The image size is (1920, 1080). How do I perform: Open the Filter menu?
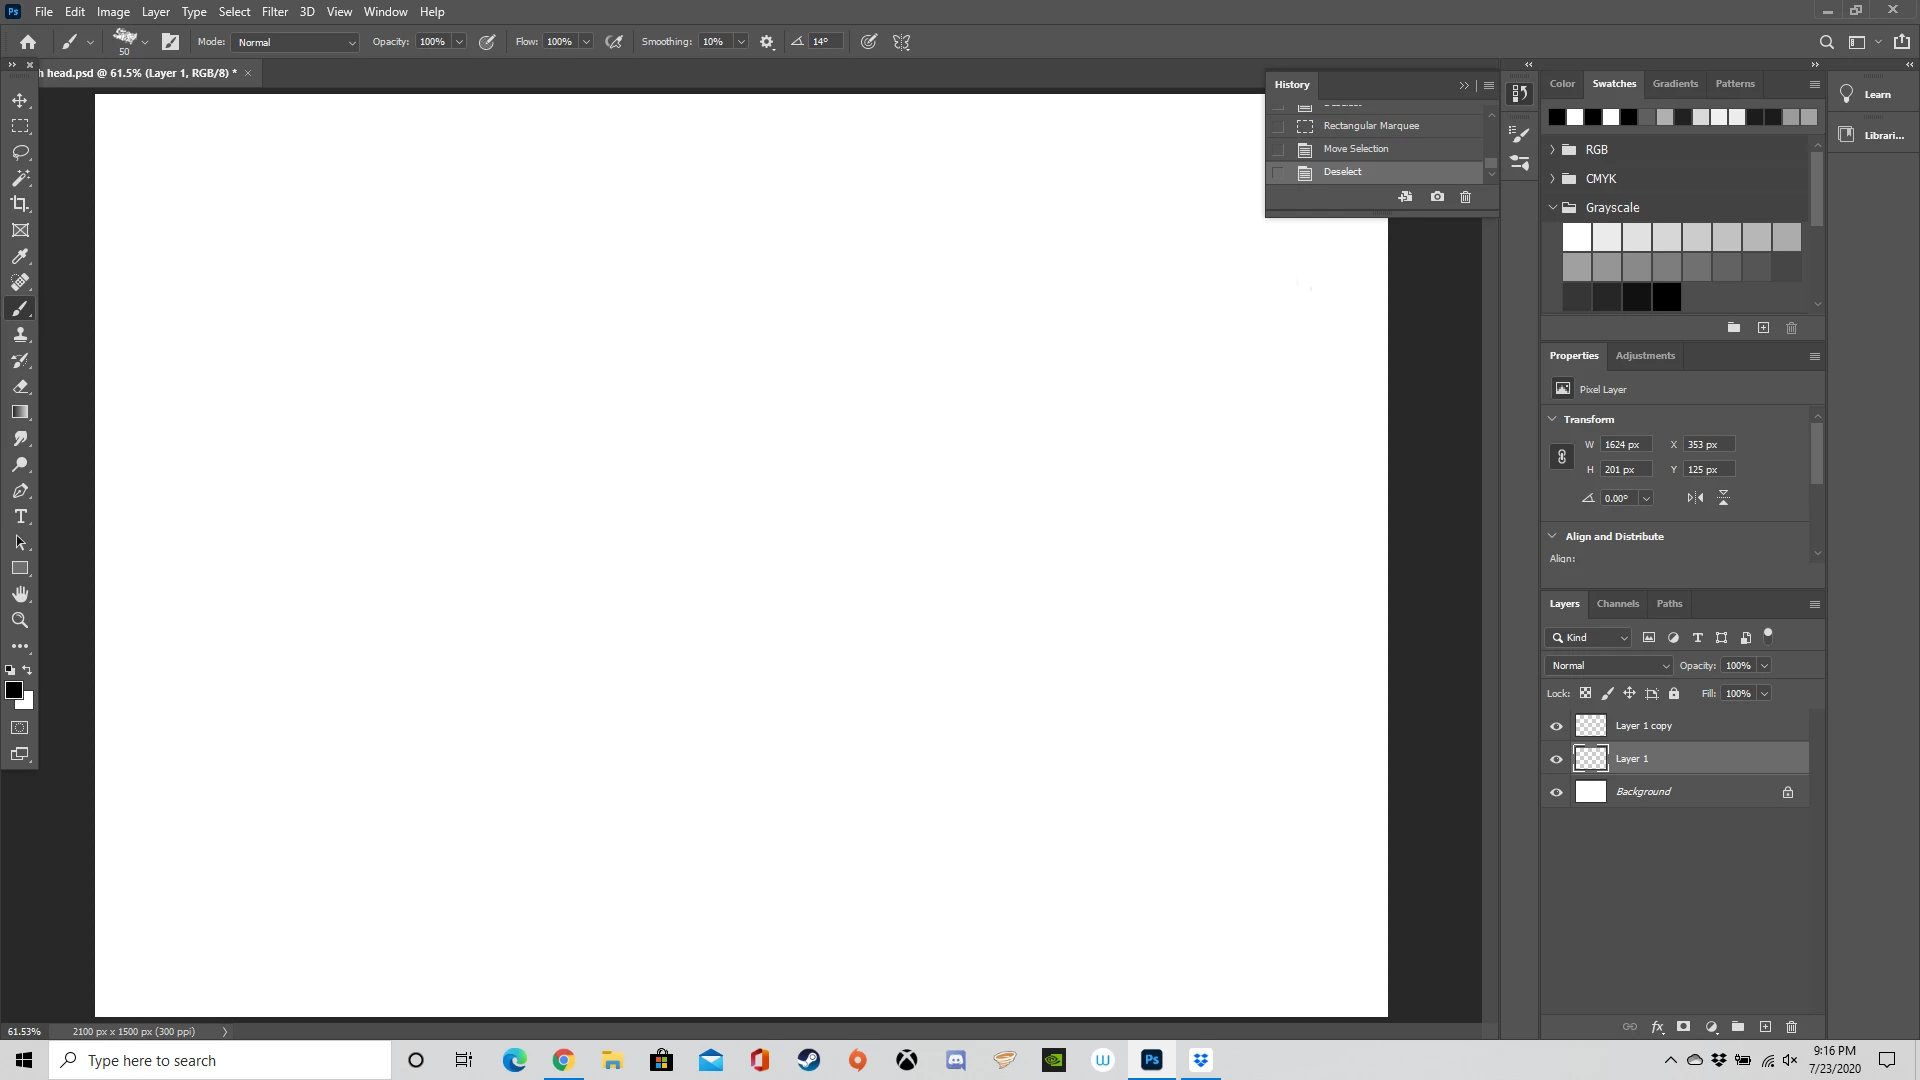[274, 12]
